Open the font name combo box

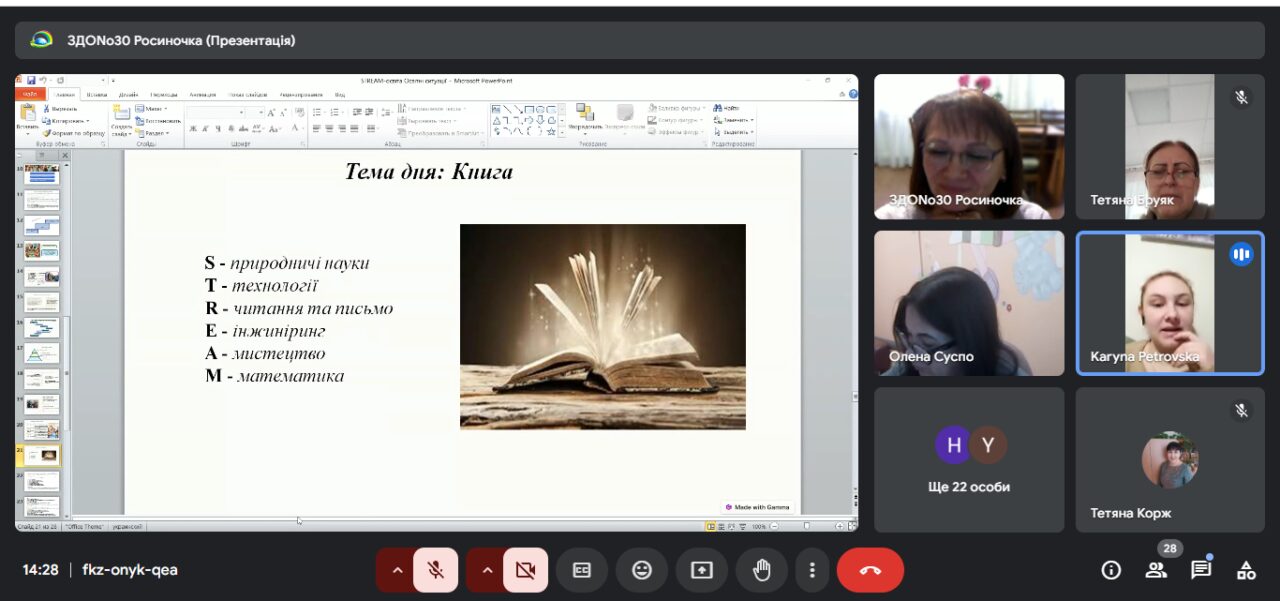point(216,113)
